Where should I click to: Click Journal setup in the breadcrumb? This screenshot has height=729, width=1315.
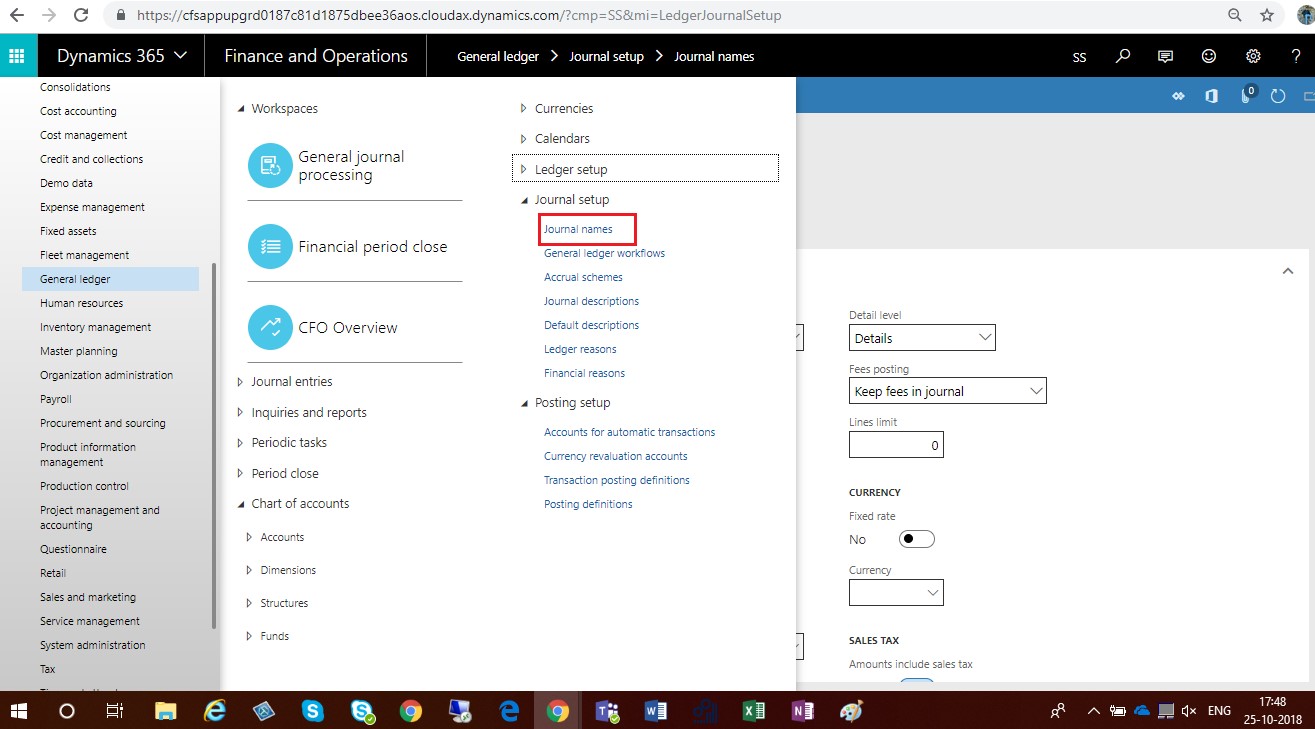point(606,56)
